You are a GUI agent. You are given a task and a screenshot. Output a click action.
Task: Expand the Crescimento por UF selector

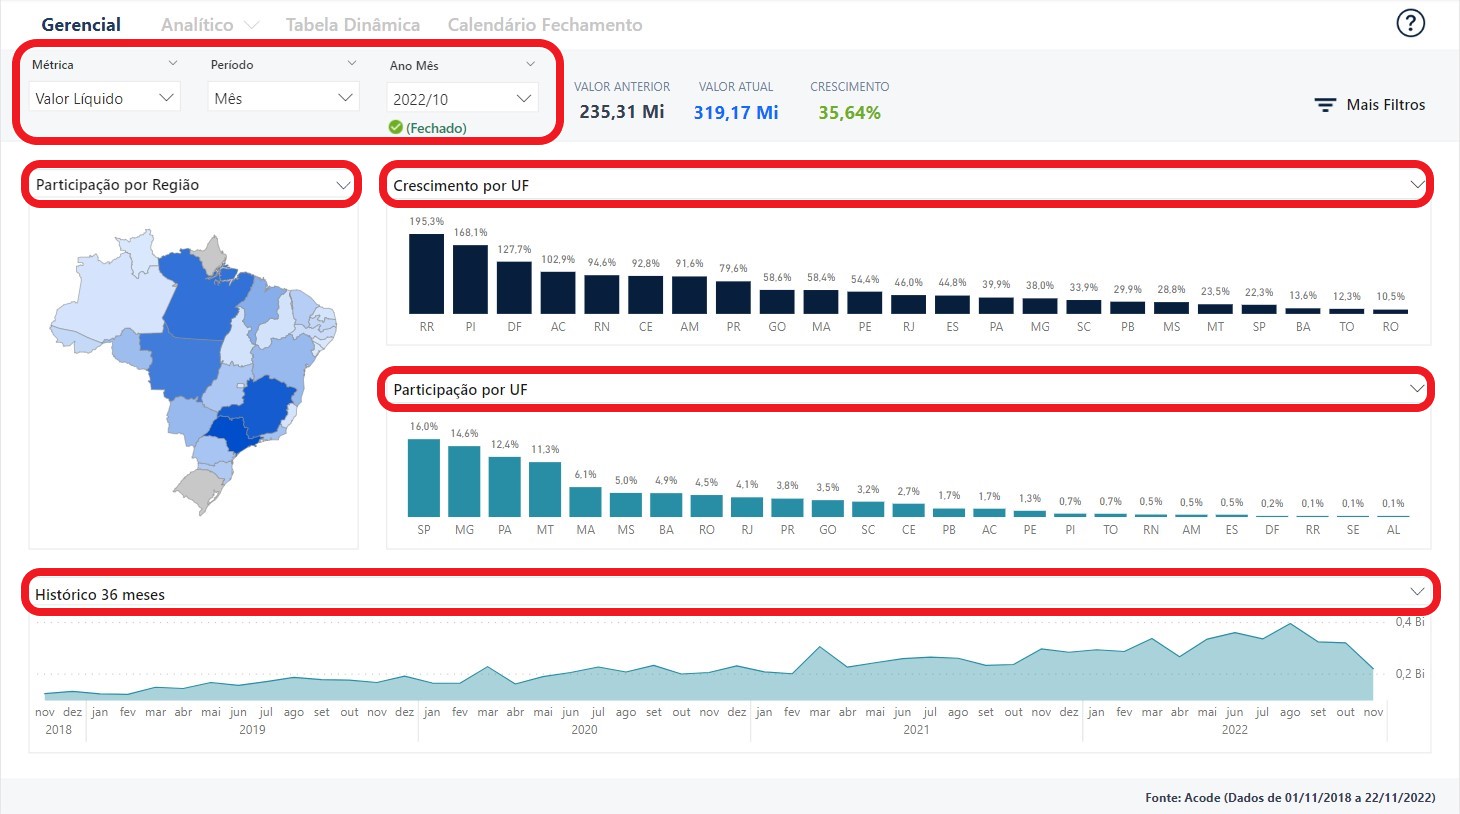[1416, 185]
